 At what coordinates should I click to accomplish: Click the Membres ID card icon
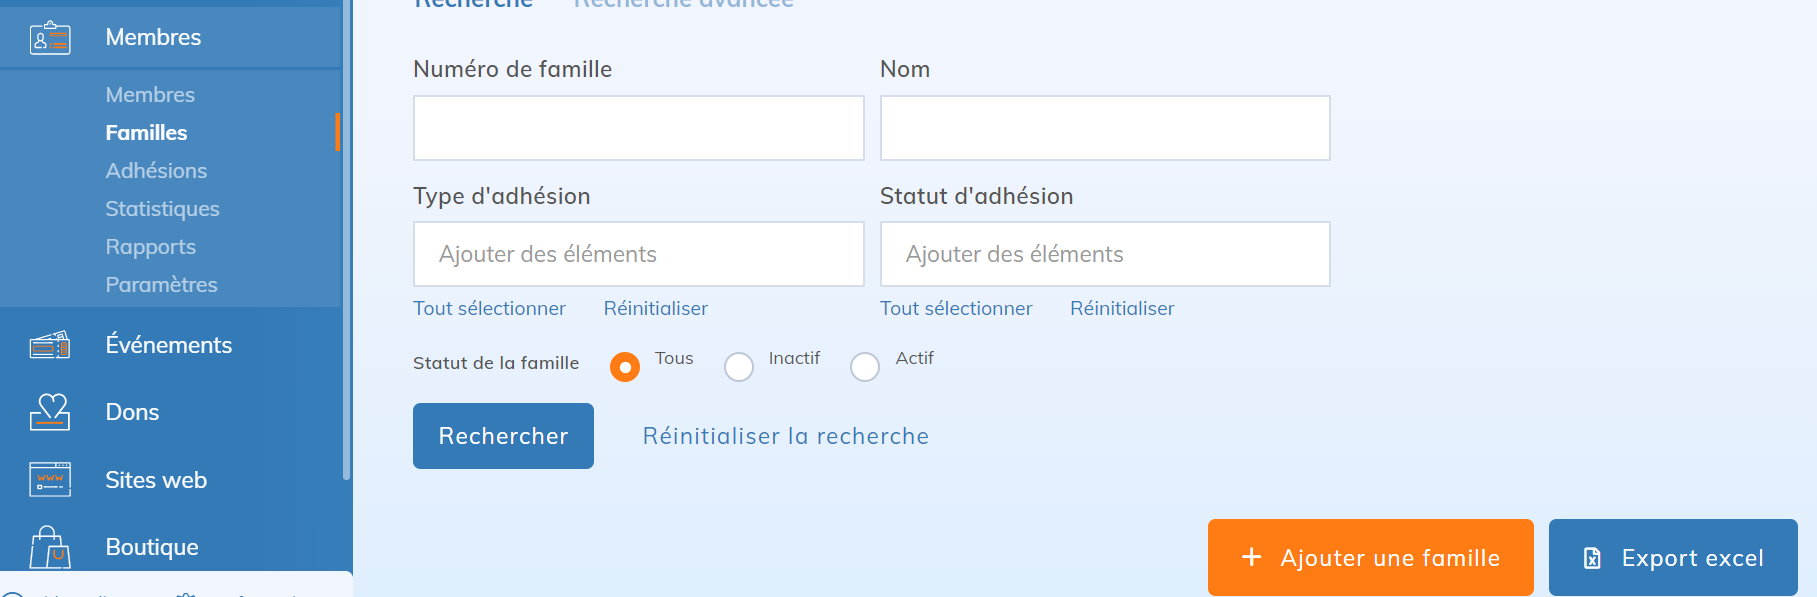coord(50,38)
